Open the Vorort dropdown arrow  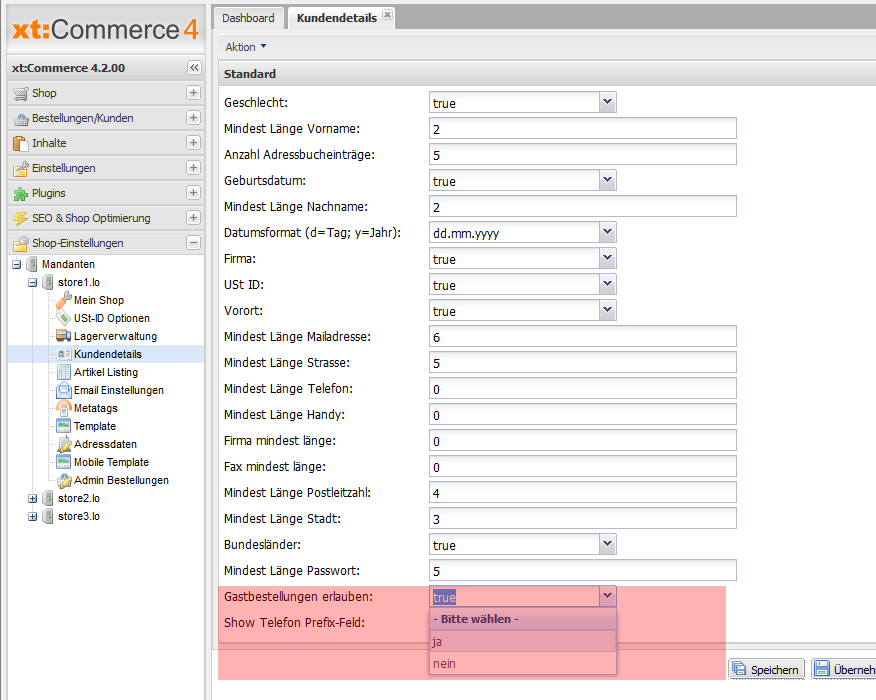[608, 310]
